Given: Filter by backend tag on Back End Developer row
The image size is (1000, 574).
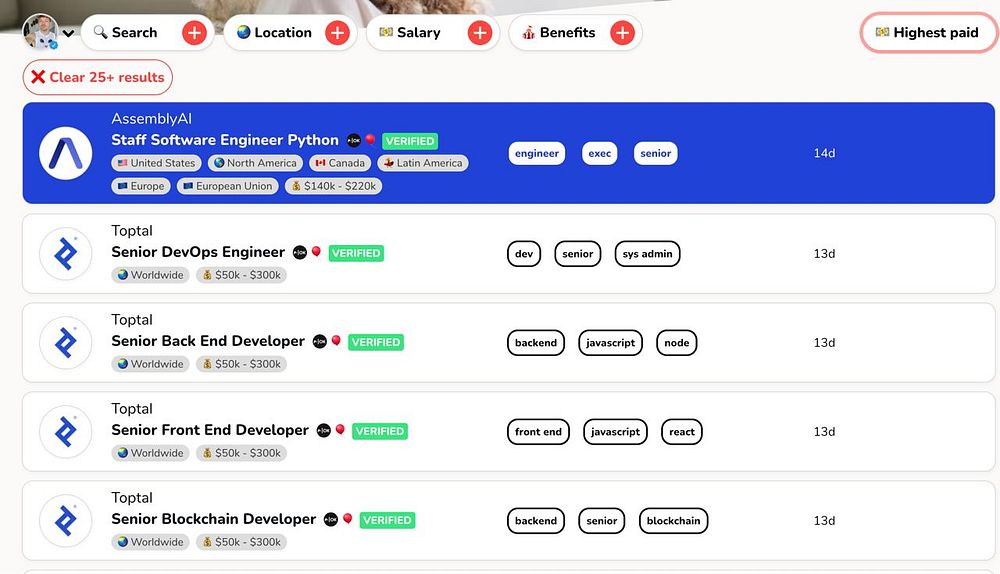Looking at the screenshot, I should click(x=536, y=342).
